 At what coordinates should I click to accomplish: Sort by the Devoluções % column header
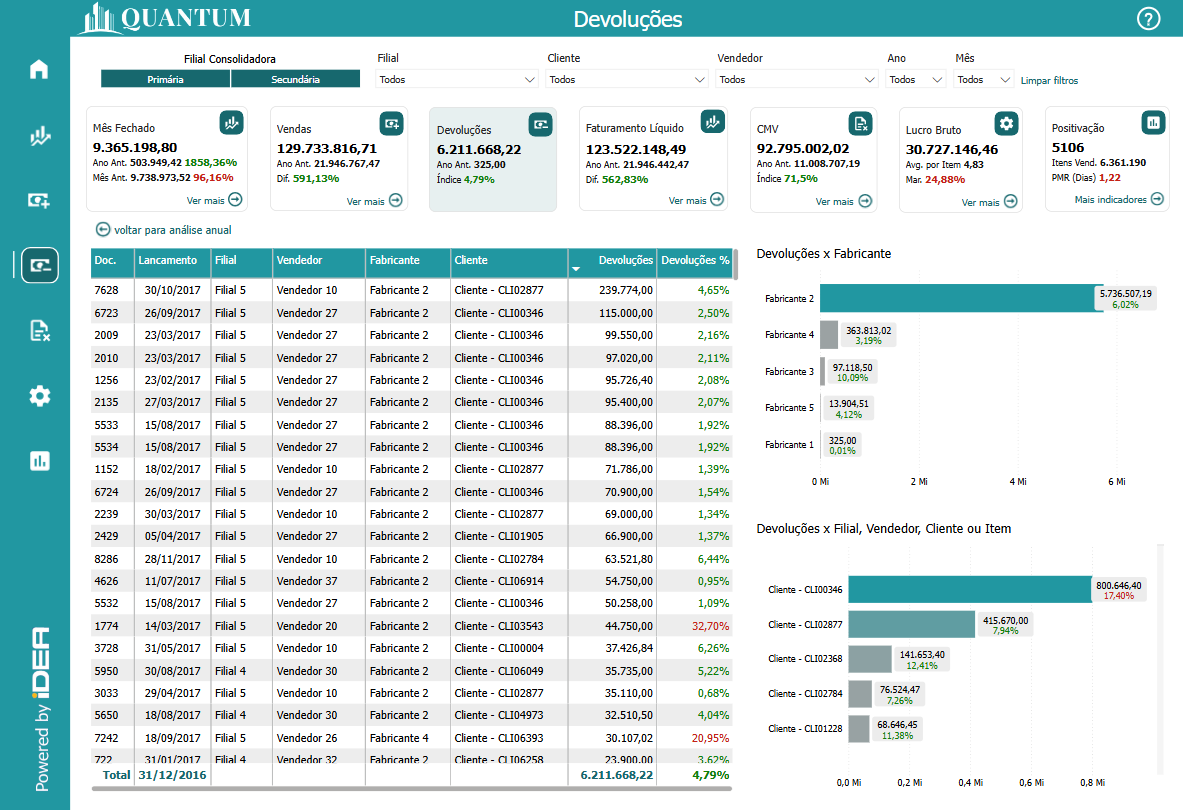click(x=695, y=260)
